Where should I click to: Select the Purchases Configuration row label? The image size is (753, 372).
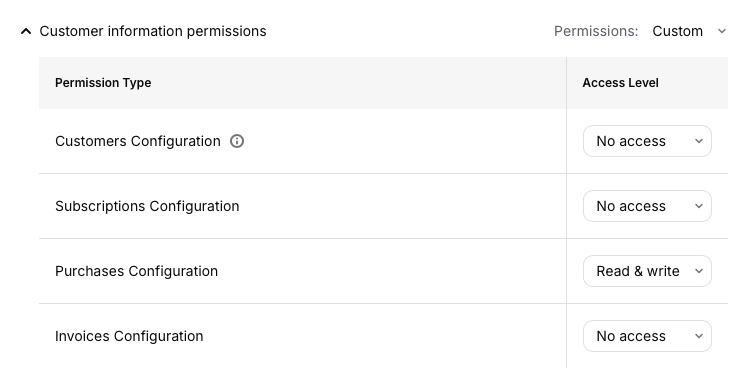click(136, 271)
